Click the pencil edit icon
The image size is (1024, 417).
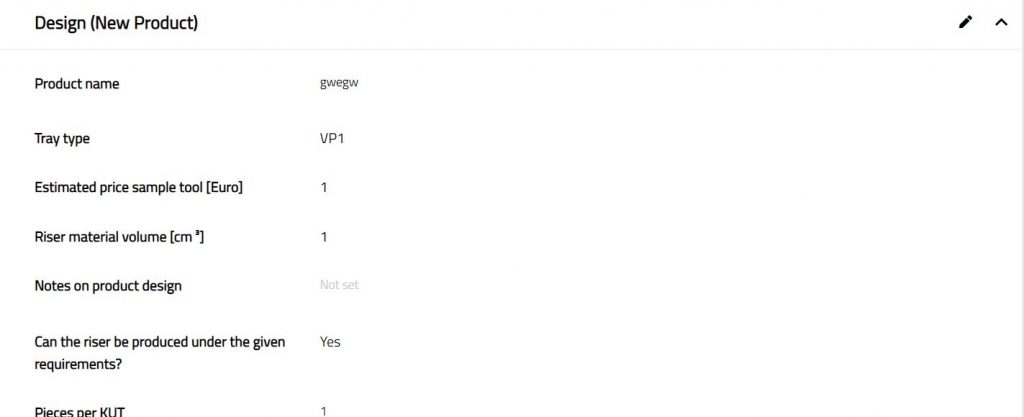pyautogui.click(x=965, y=23)
